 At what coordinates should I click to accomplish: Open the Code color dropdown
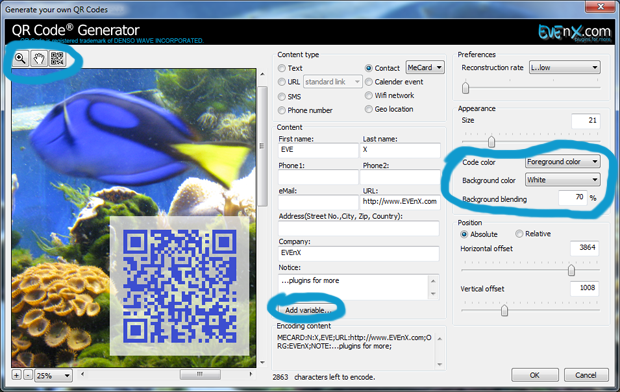[562, 162]
